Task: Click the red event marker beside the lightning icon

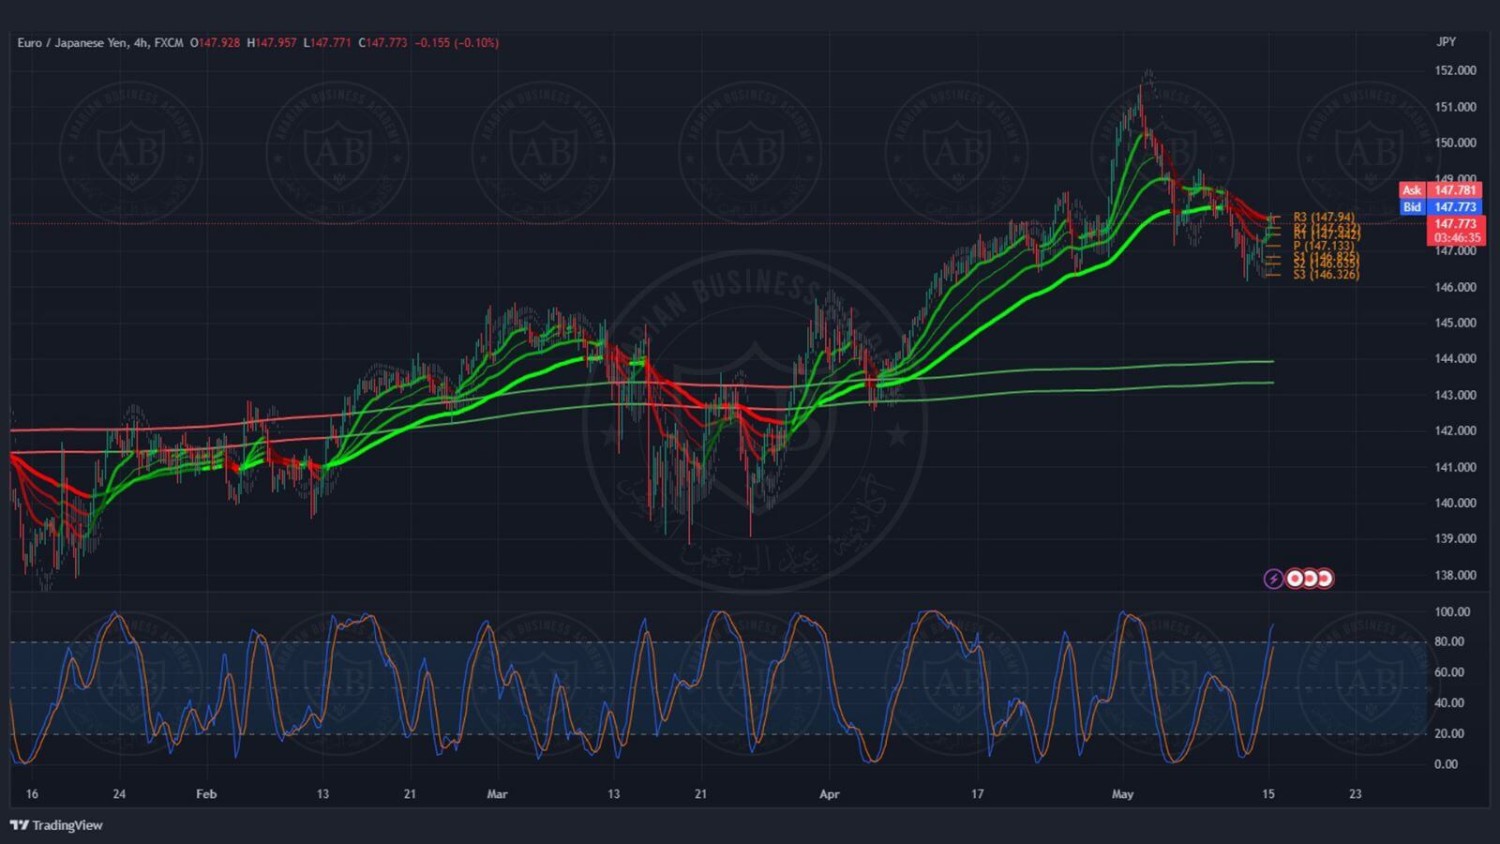Action: pyautogui.click(x=1295, y=579)
